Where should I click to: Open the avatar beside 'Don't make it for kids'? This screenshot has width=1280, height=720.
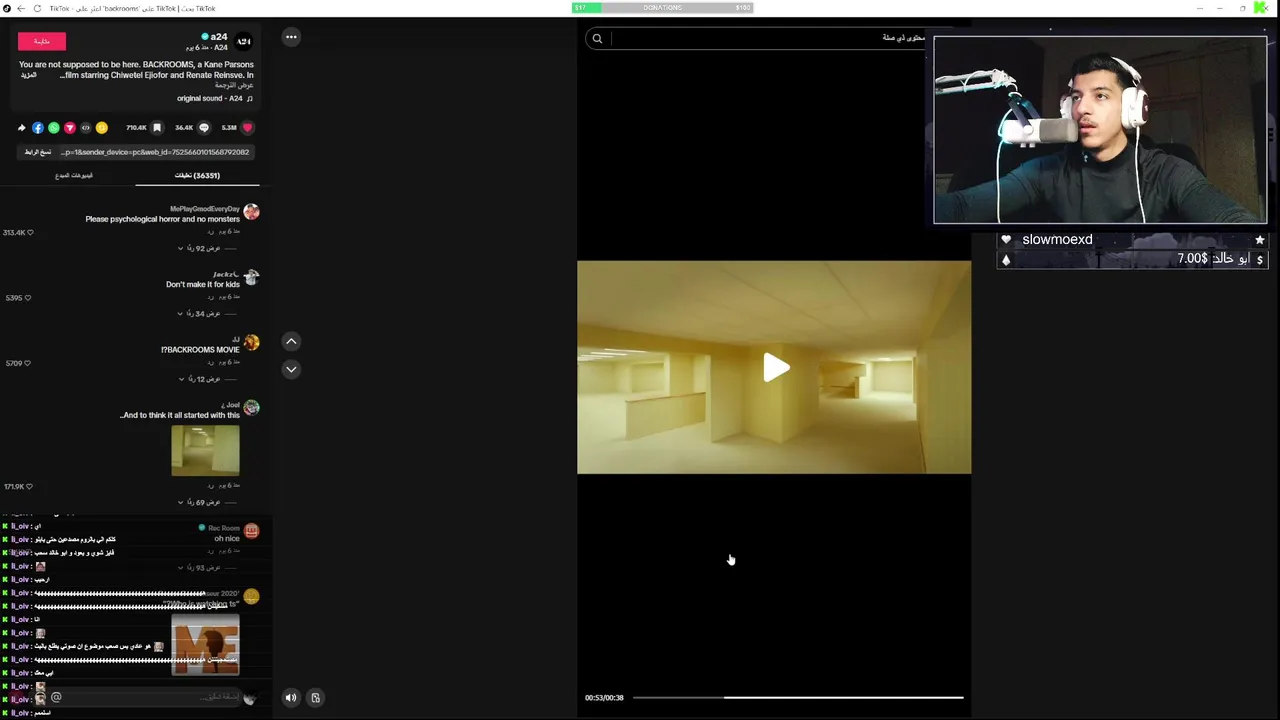[x=251, y=277]
